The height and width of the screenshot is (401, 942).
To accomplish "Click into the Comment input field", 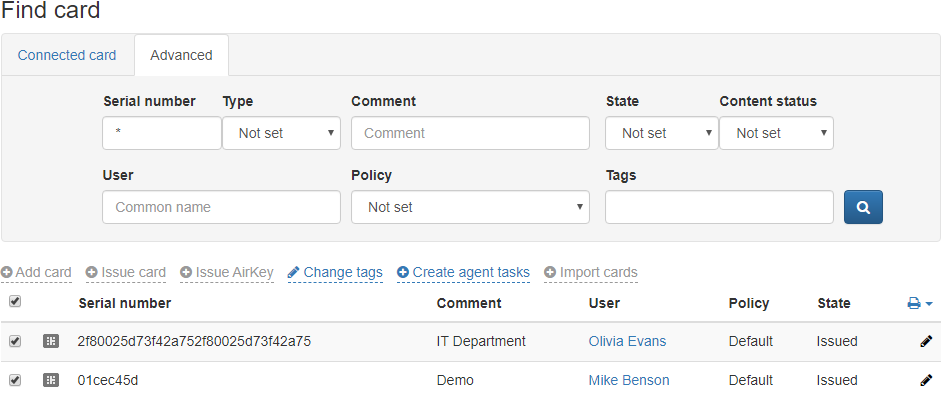I will point(470,133).
